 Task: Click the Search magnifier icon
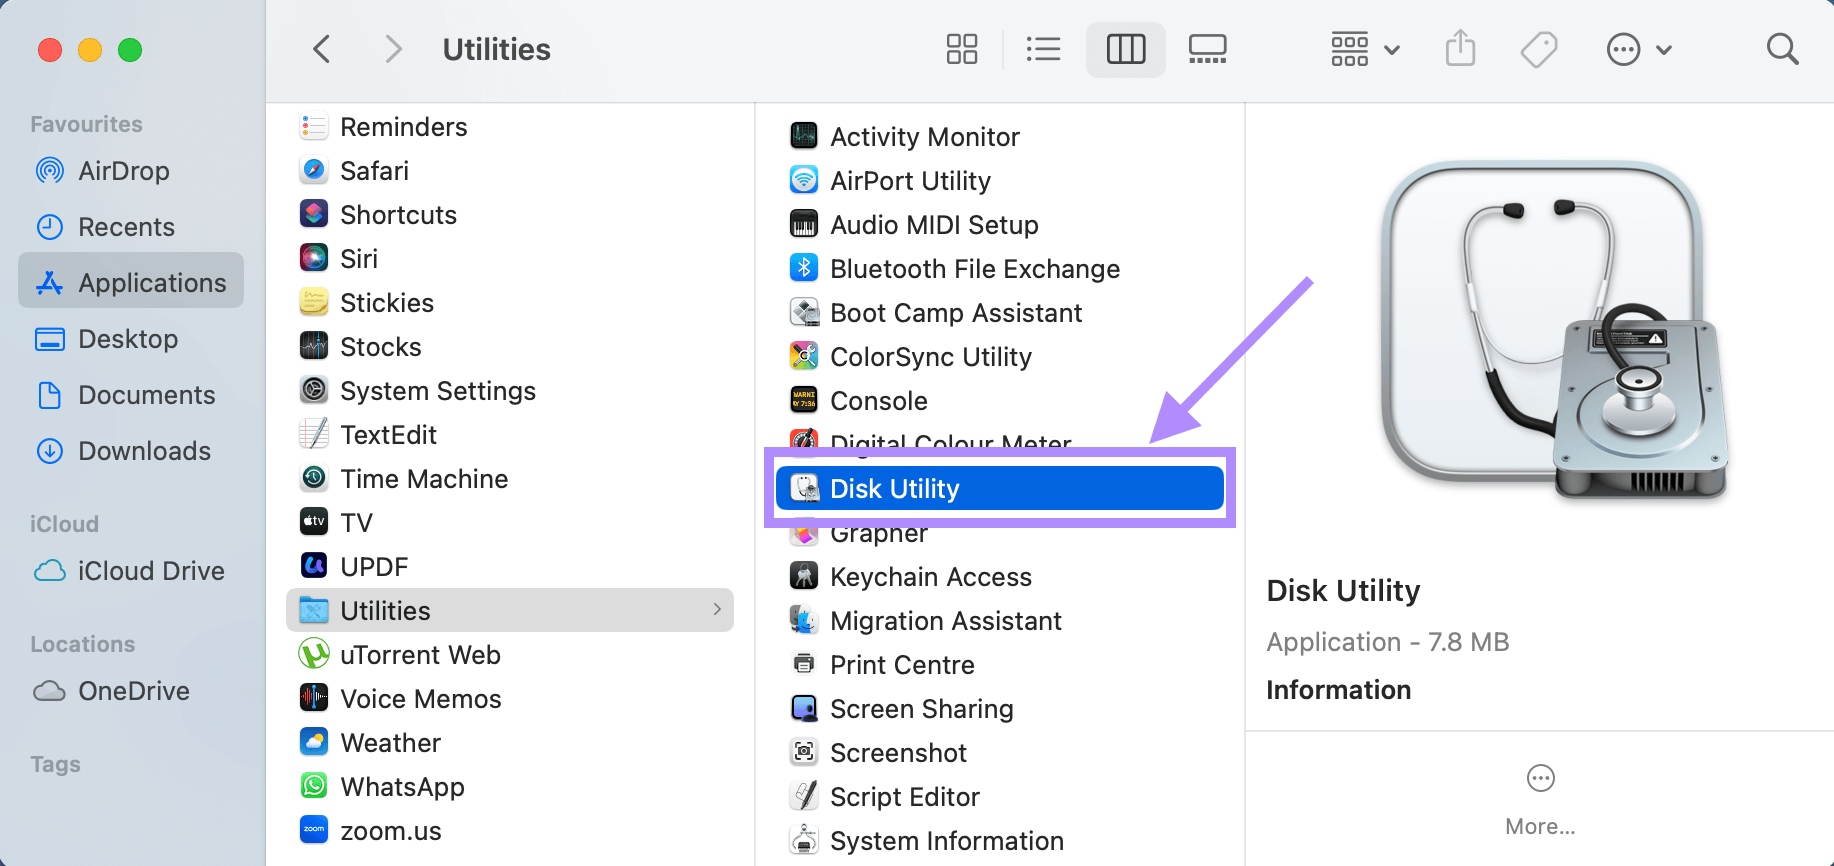click(1782, 49)
